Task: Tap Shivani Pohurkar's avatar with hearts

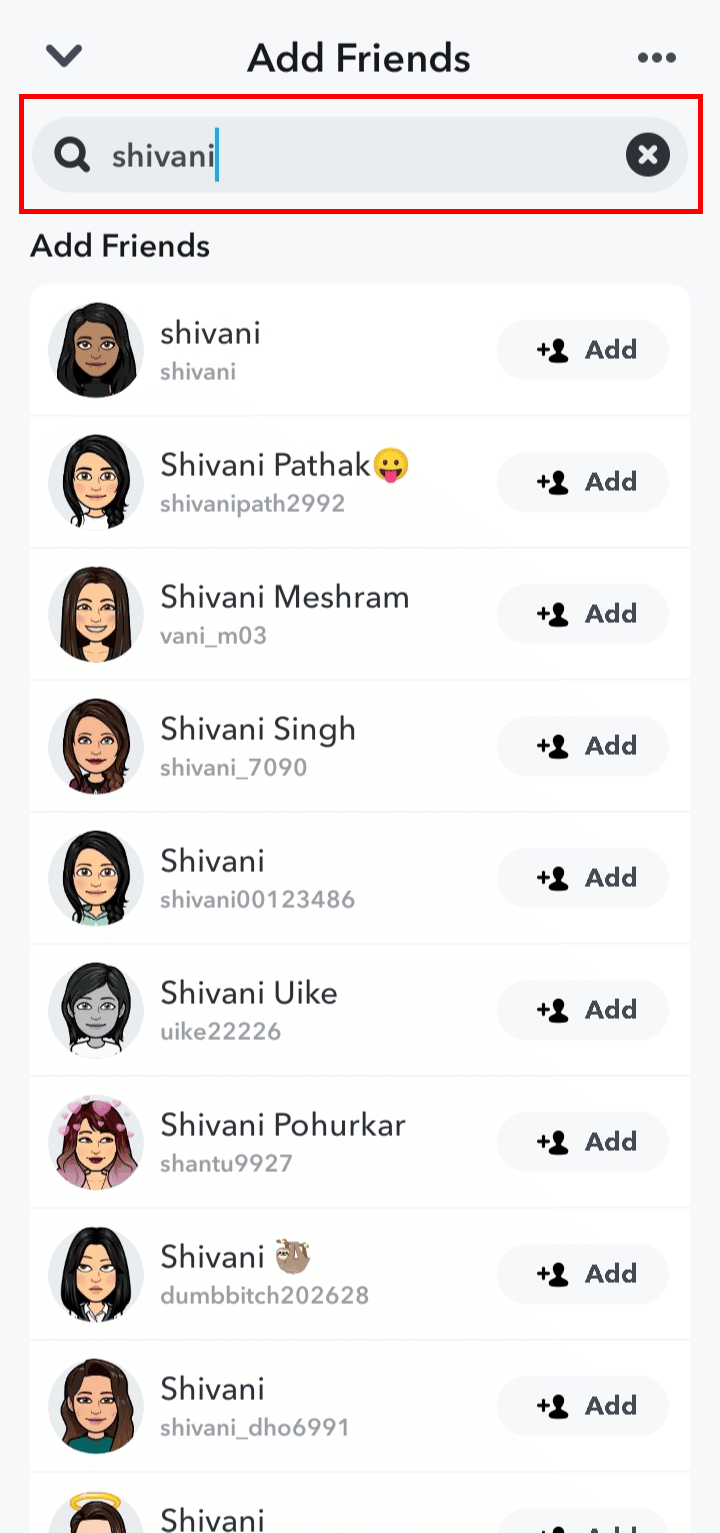Action: coord(96,1142)
